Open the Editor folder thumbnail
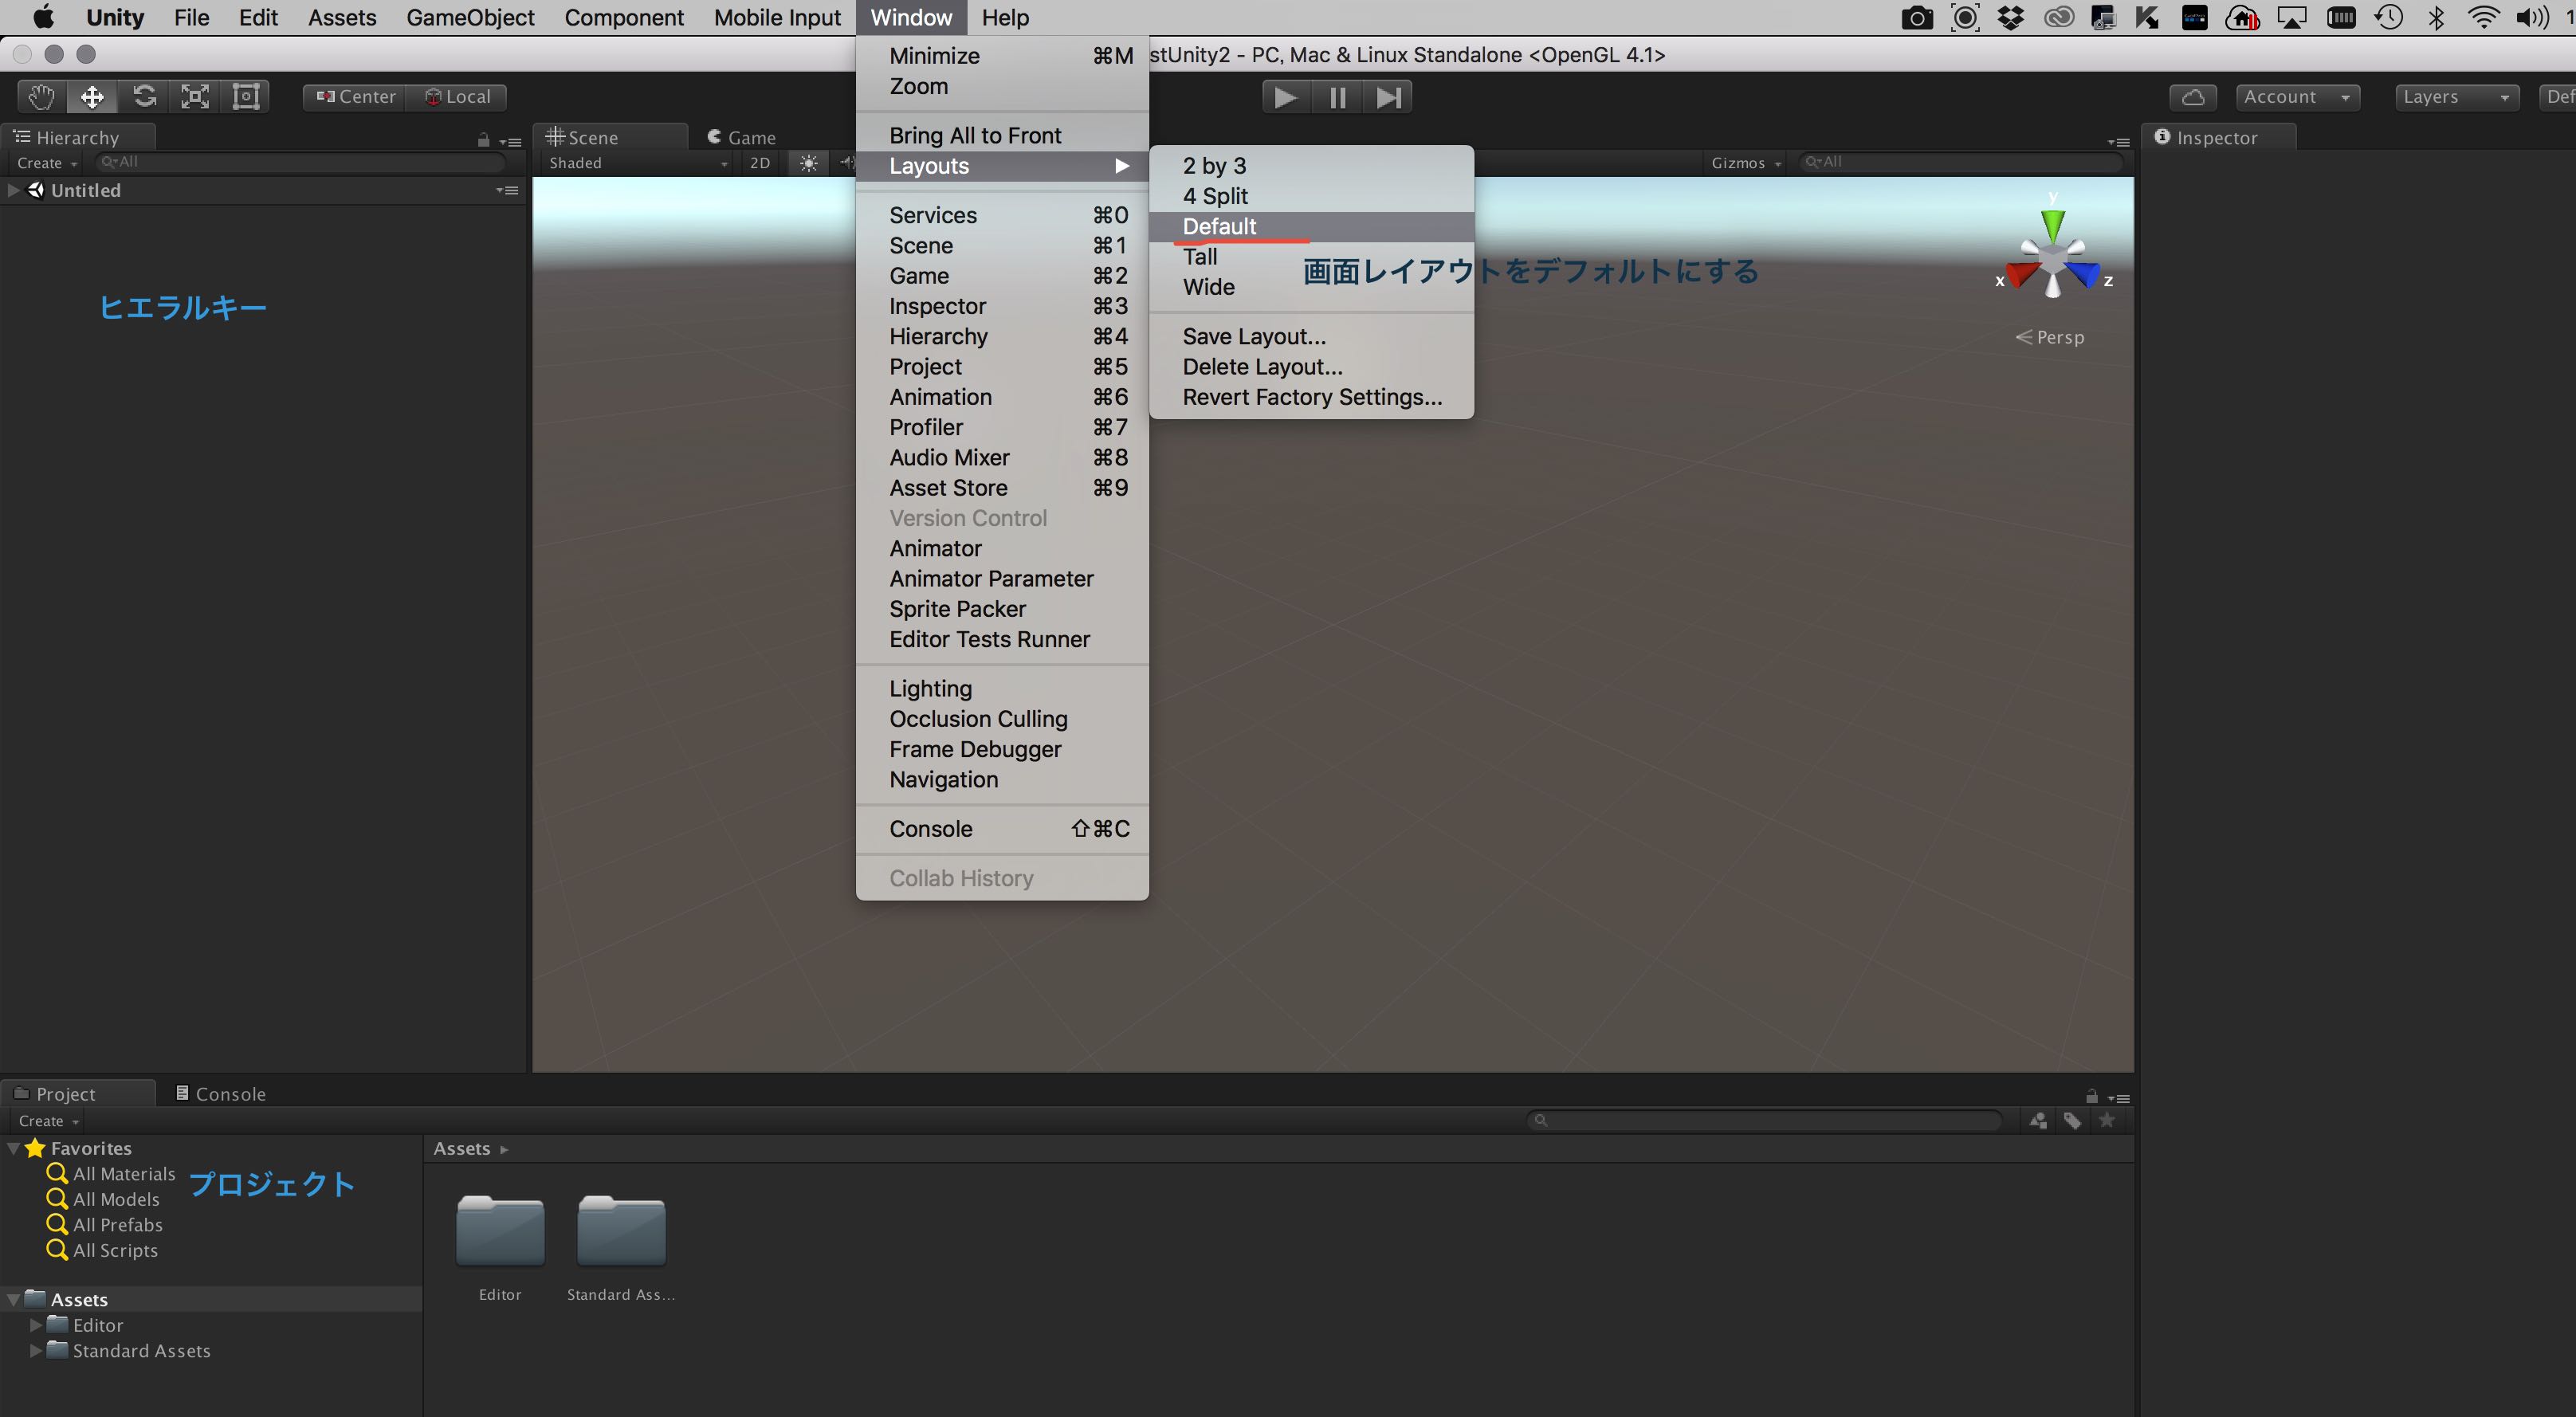 tap(500, 1231)
